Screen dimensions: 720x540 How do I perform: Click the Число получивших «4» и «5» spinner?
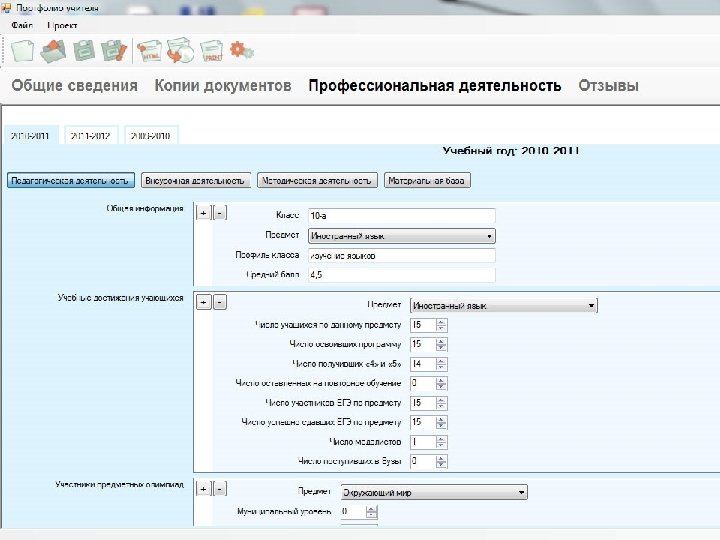point(428,364)
